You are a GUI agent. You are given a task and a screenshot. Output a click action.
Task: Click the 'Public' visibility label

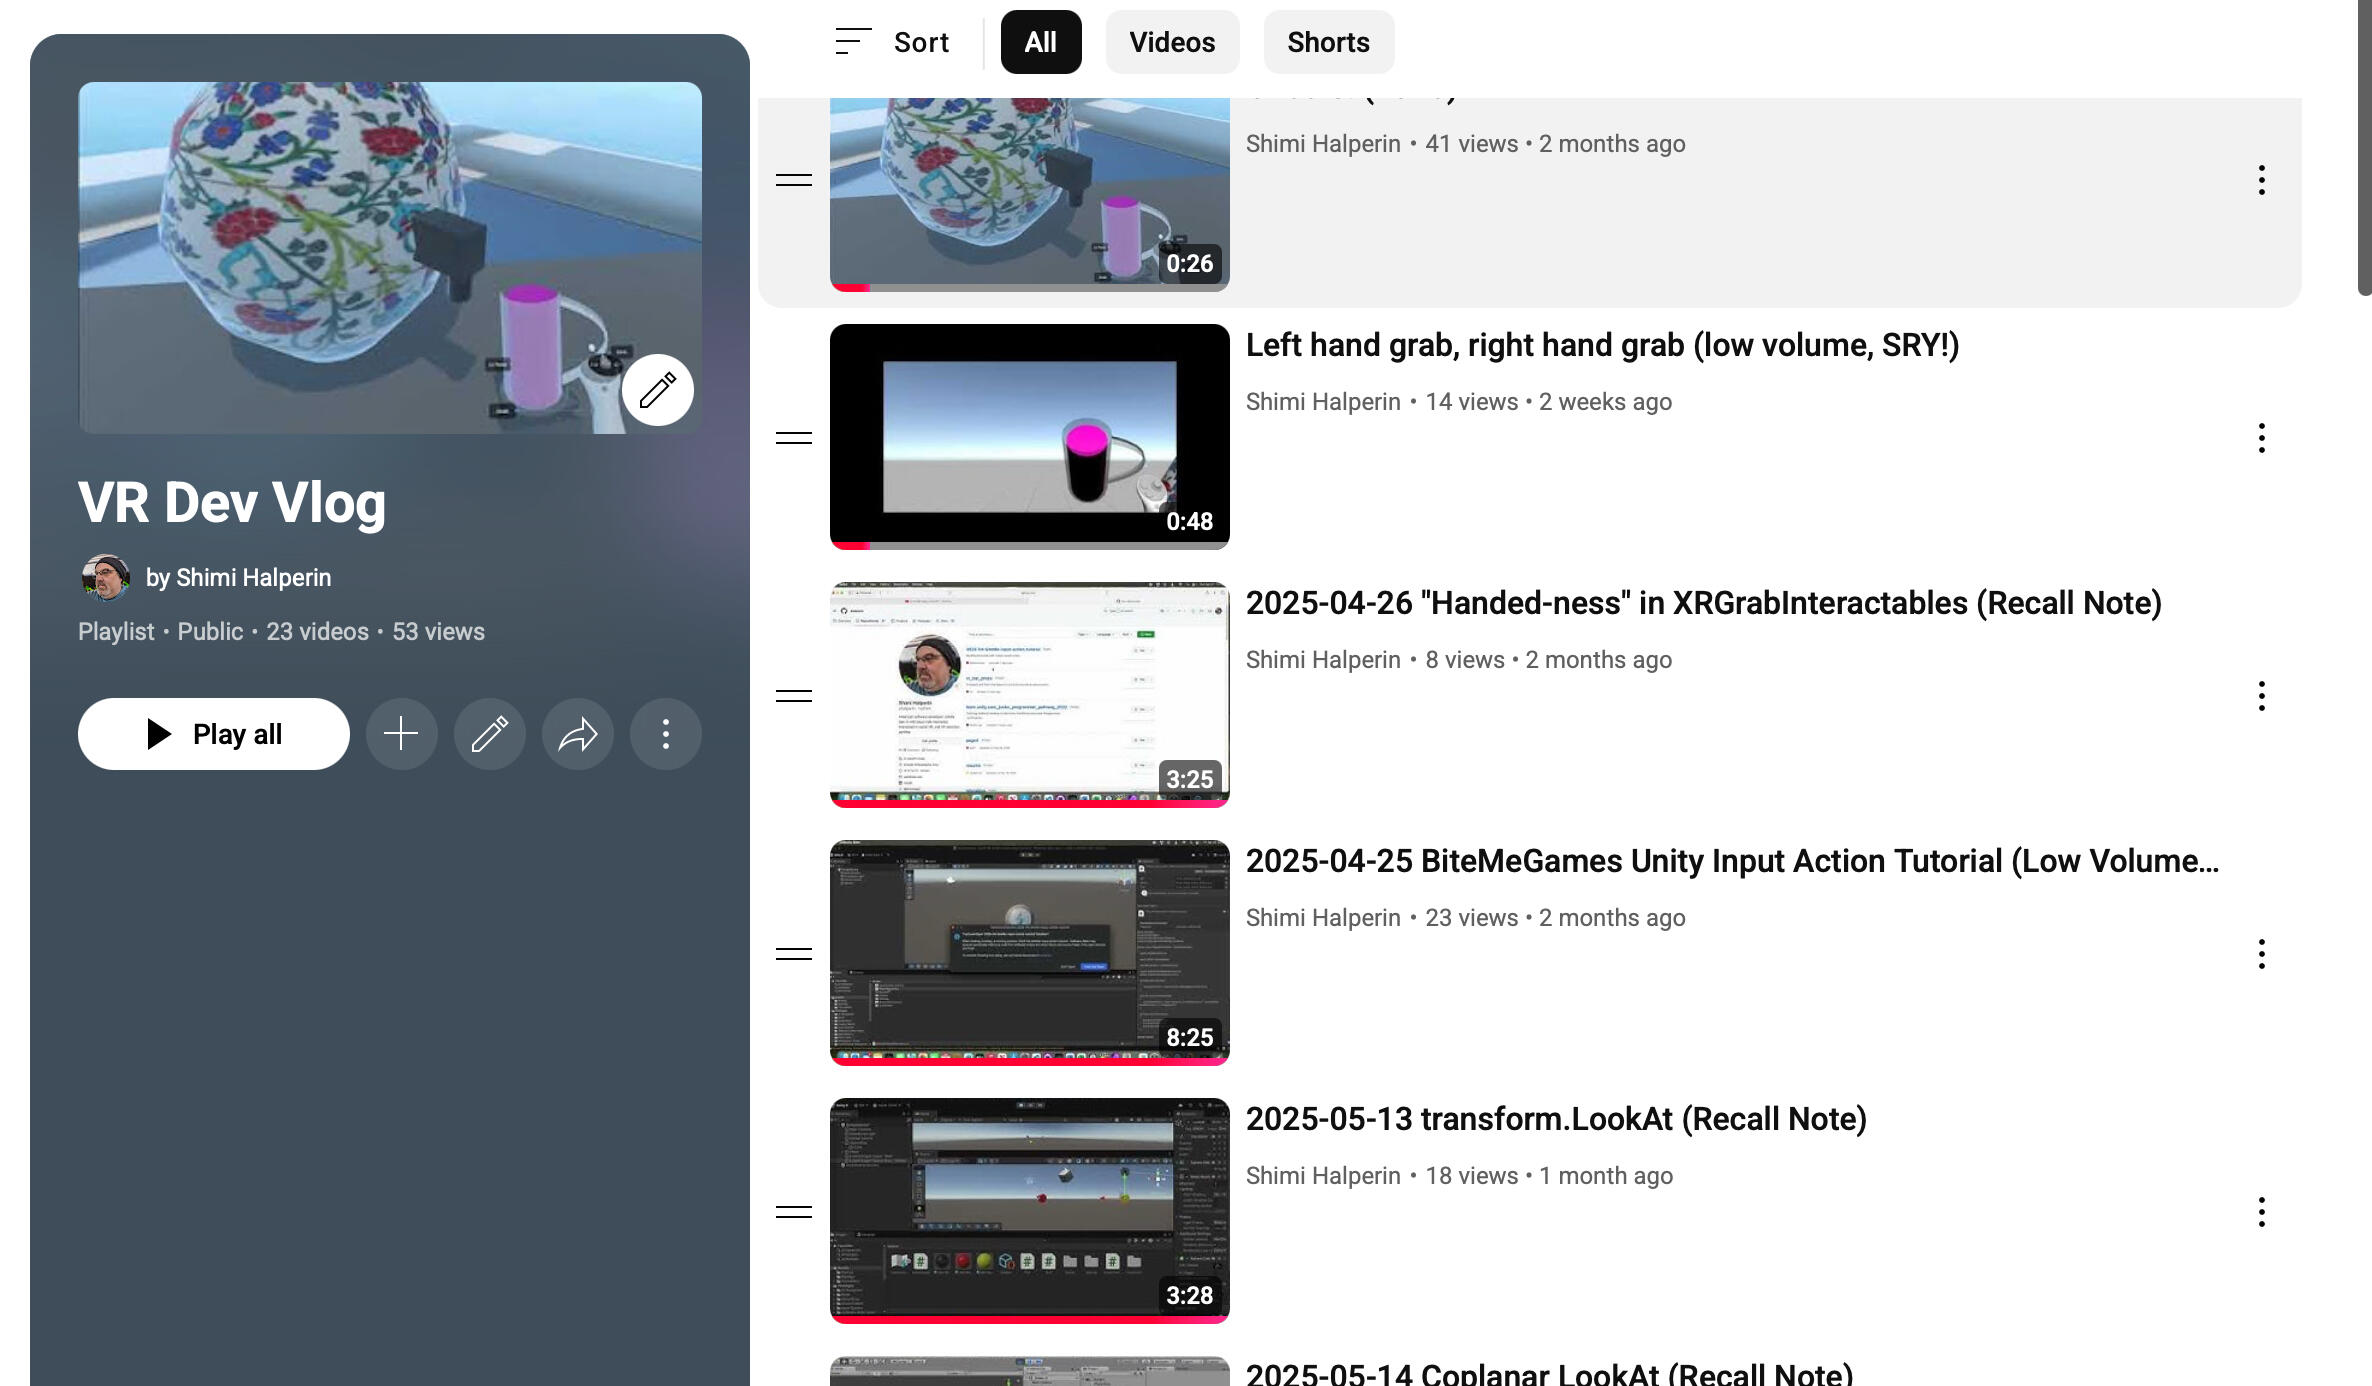click(x=210, y=632)
